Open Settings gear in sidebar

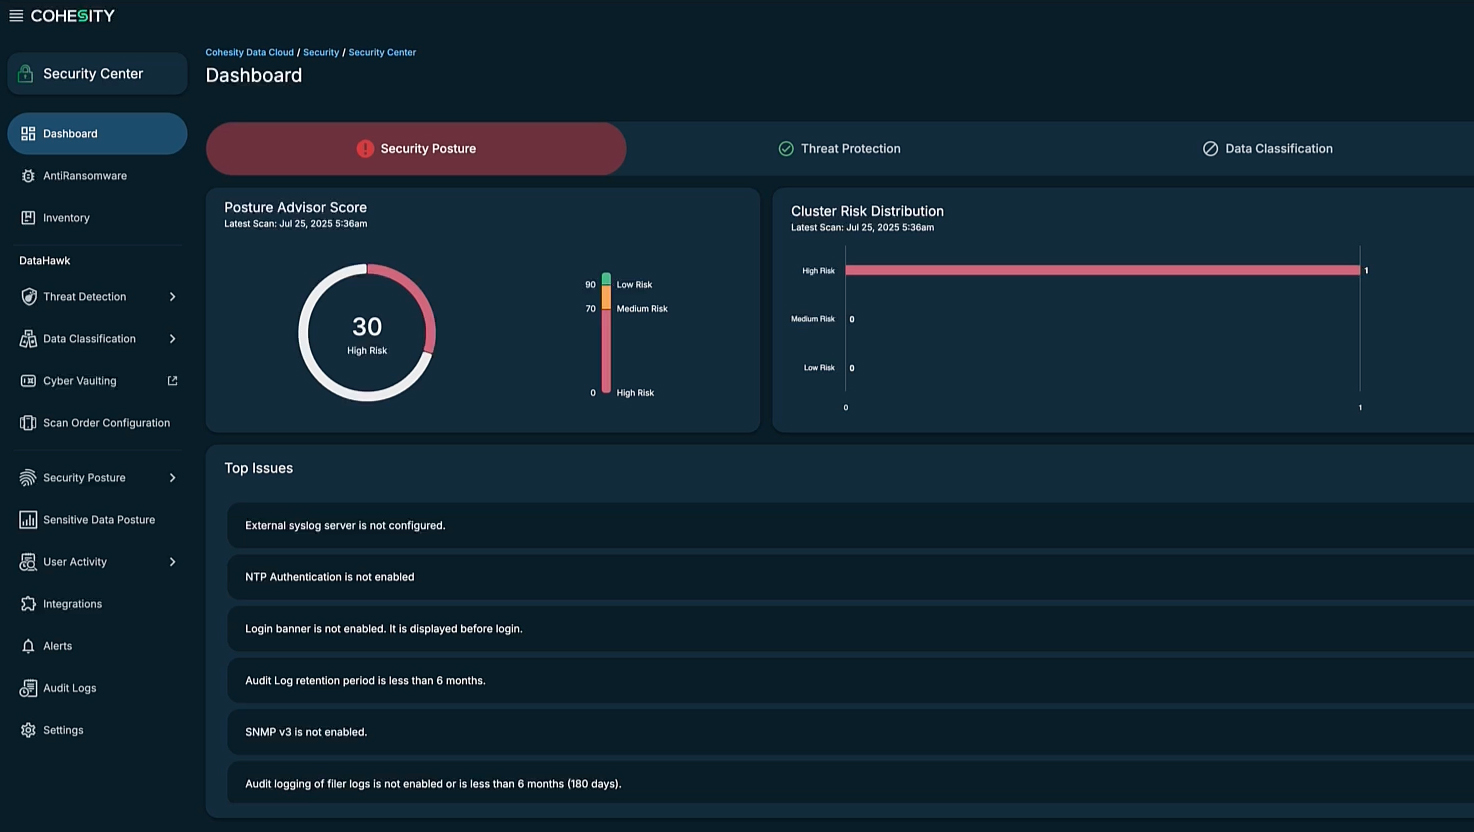tap(28, 730)
